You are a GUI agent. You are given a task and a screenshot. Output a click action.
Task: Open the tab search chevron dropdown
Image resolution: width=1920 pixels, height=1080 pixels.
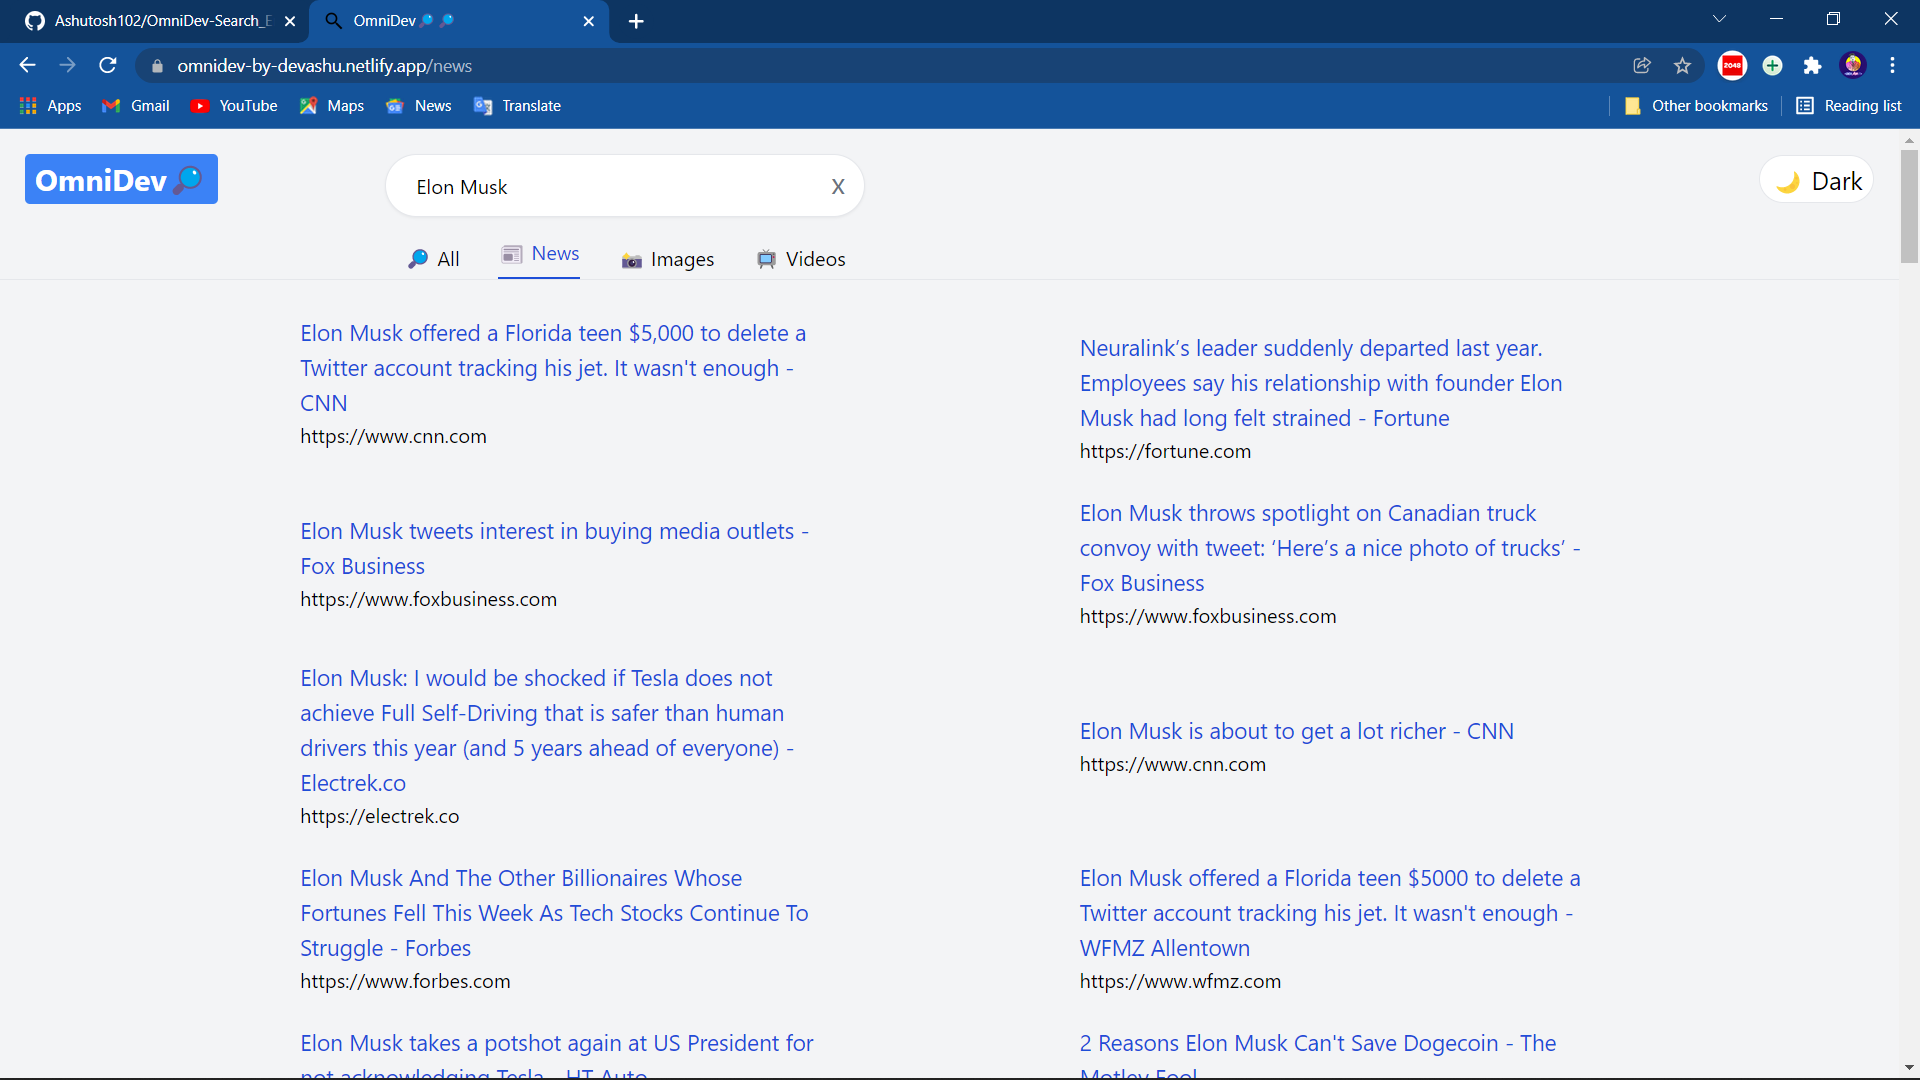[x=1720, y=18]
